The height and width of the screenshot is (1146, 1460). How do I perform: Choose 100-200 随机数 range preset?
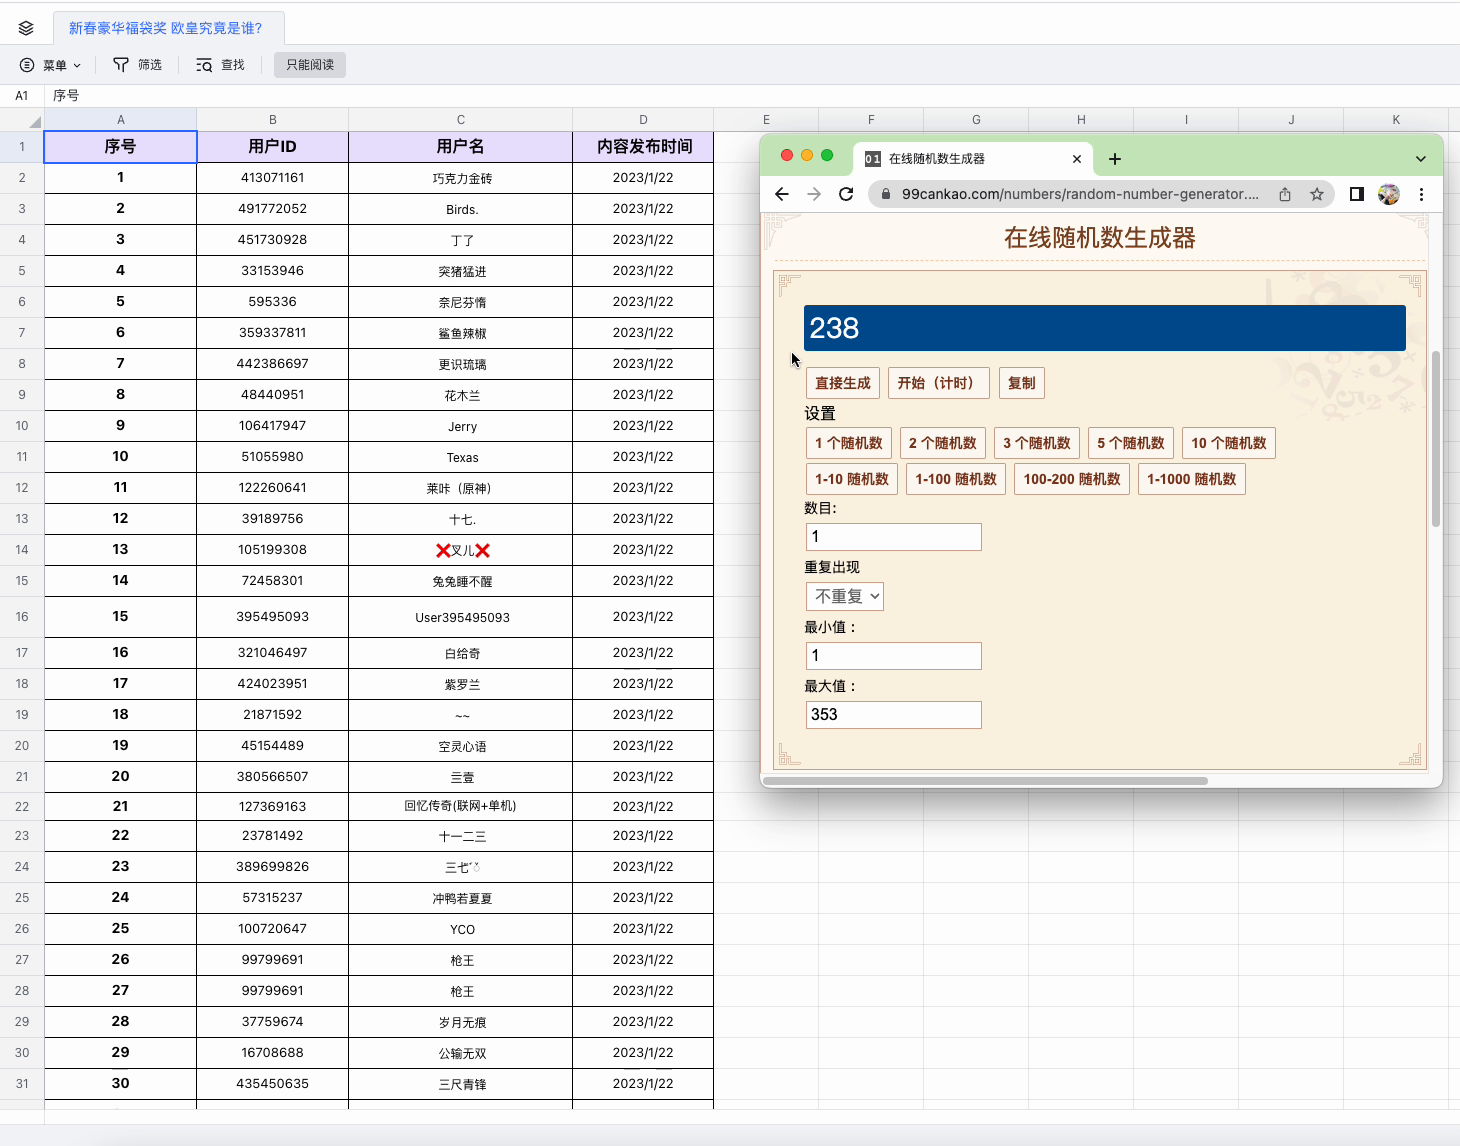click(1072, 479)
